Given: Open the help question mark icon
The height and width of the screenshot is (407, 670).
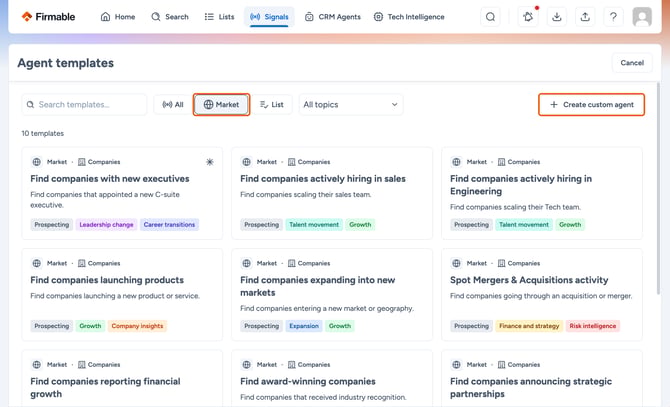Looking at the screenshot, I should (613, 17).
